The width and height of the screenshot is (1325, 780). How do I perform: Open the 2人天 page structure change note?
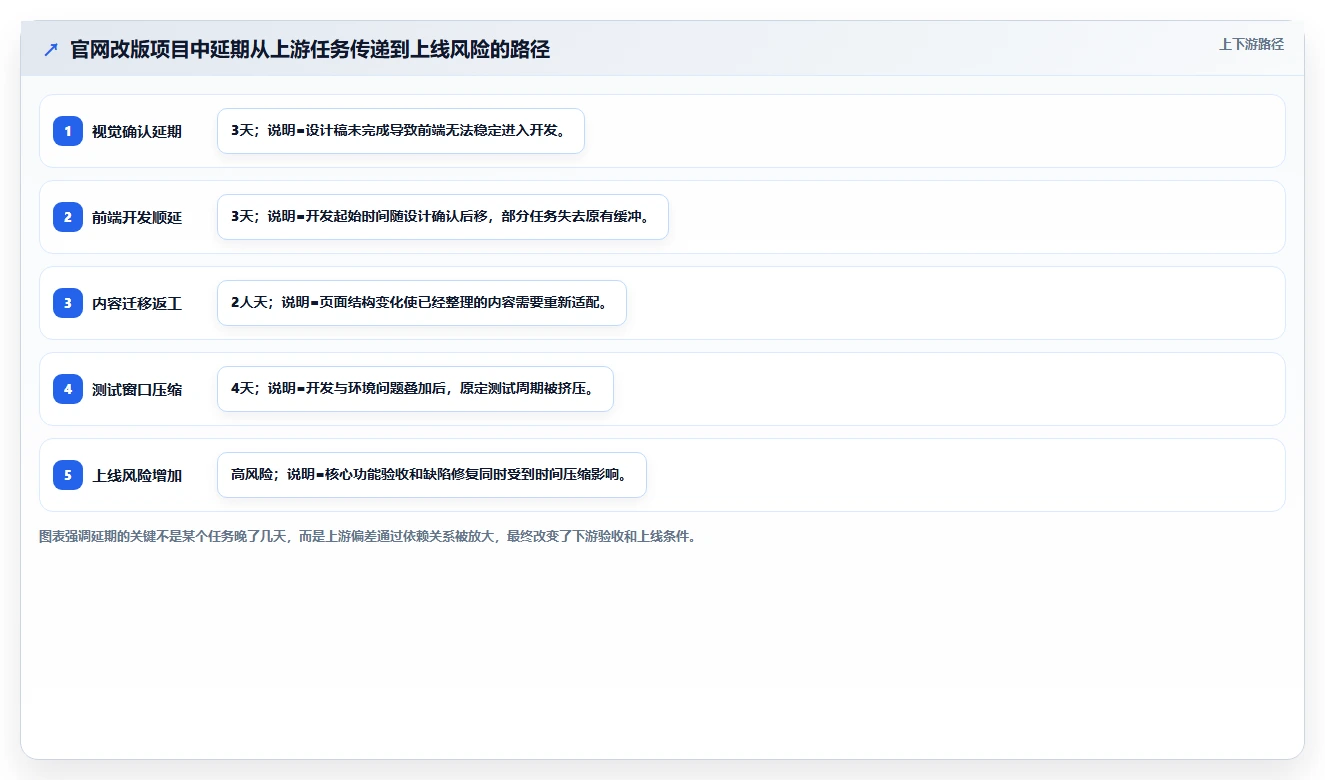(421, 303)
